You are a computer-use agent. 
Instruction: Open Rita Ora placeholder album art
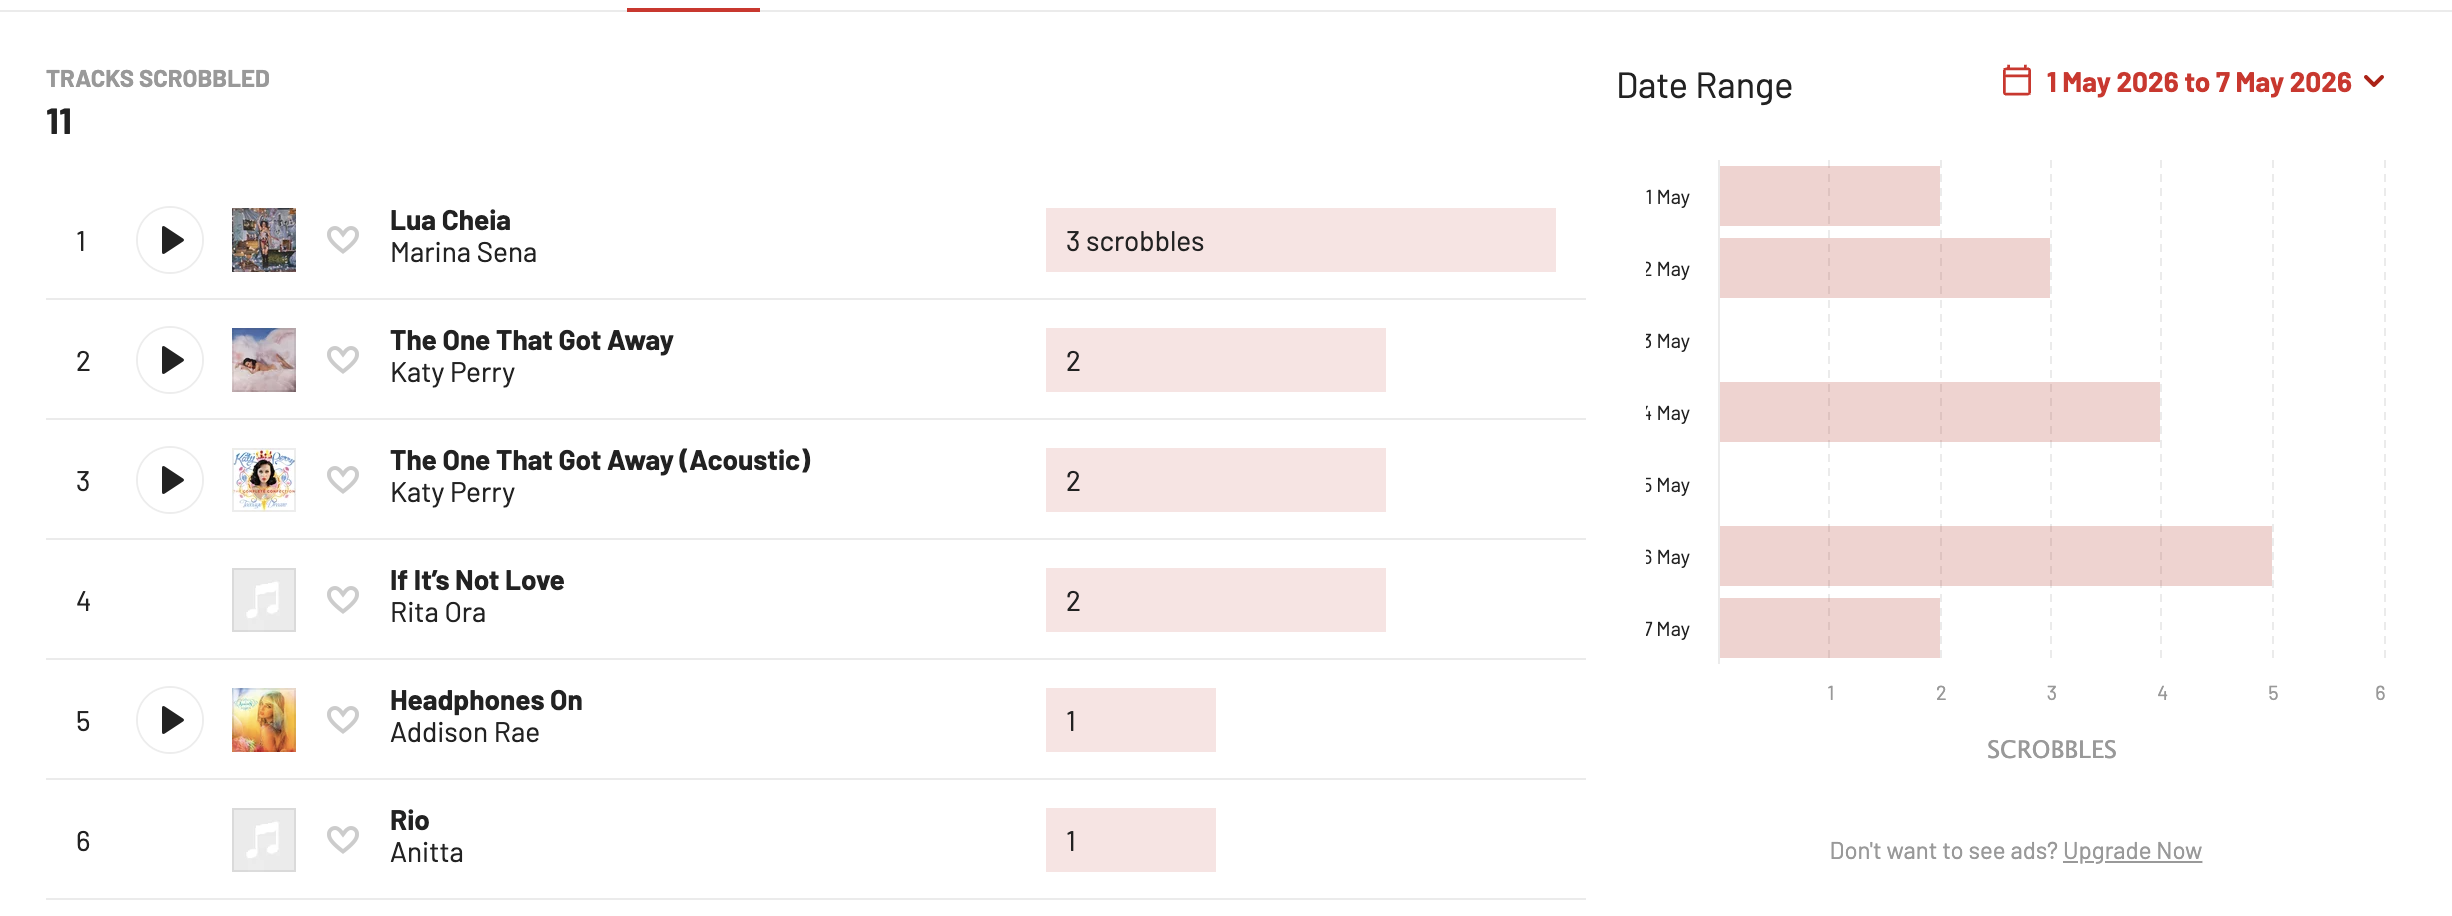pyautogui.click(x=264, y=600)
